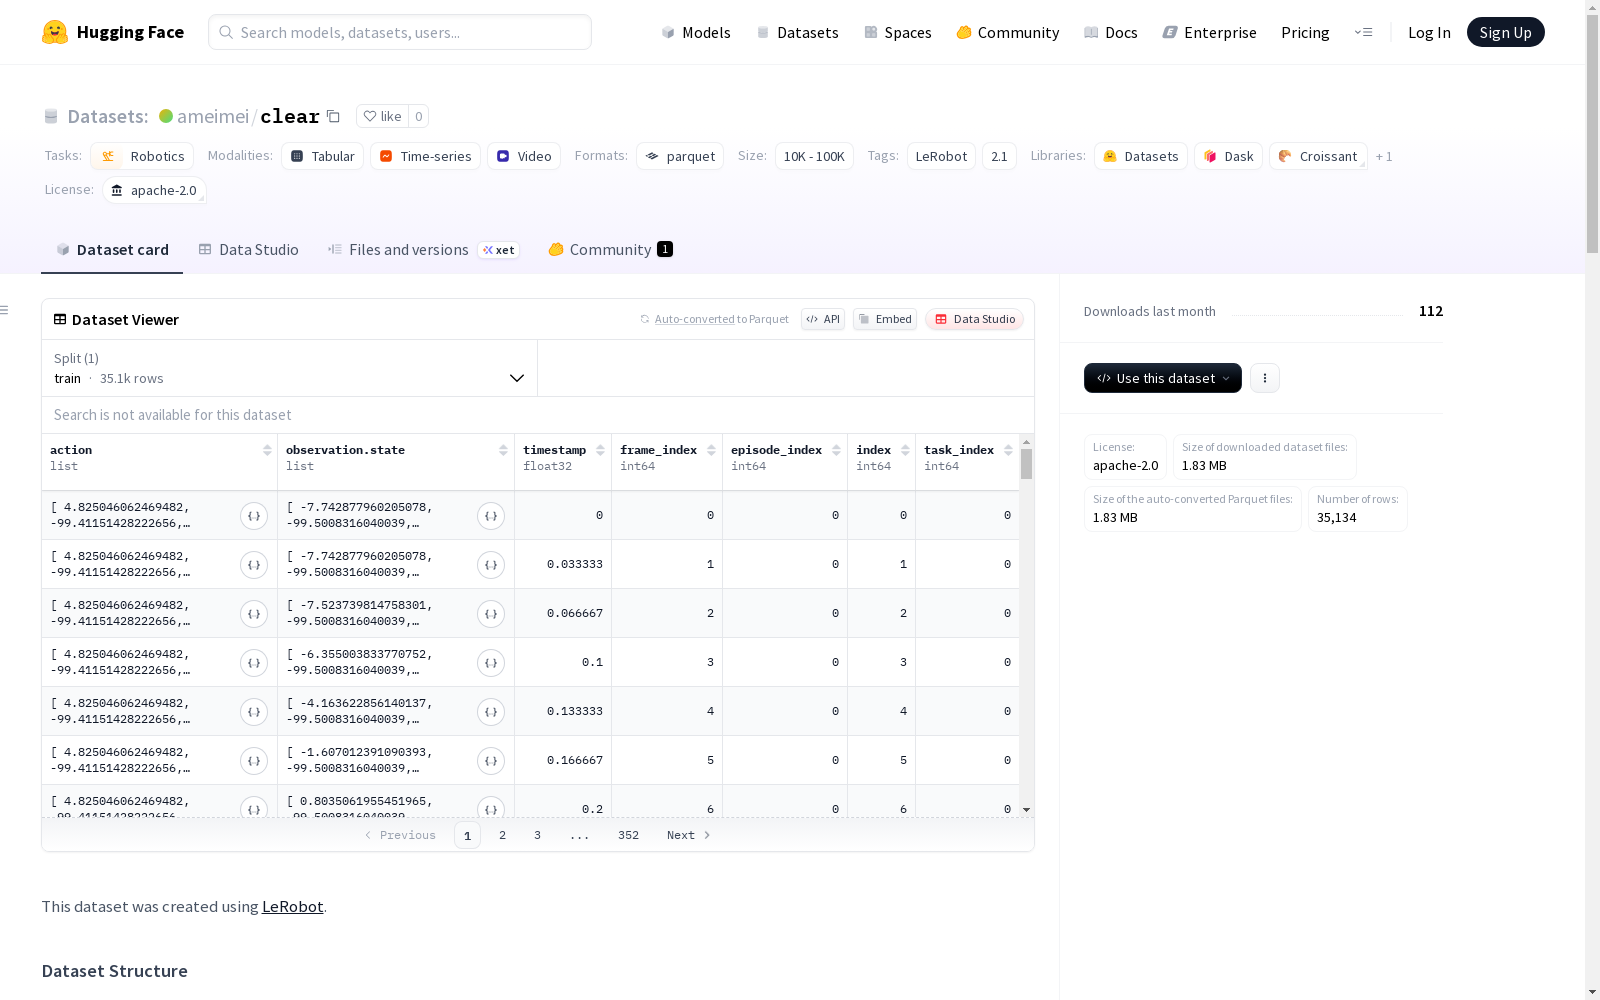Focus the search models, datasets, users field
Image resolution: width=1600 pixels, height=1000 pixels.
coord(400,32)
